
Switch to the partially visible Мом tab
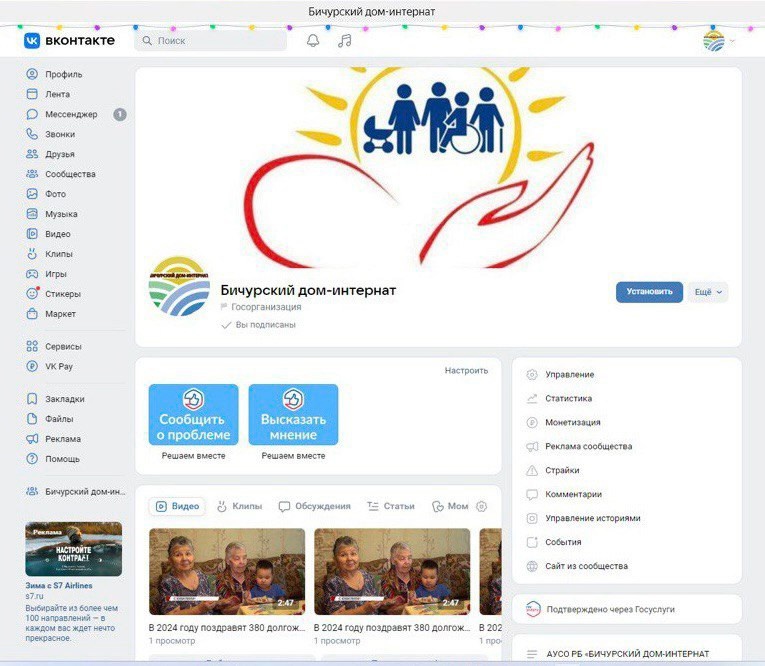pyautogui.click(x=450, y=506)
